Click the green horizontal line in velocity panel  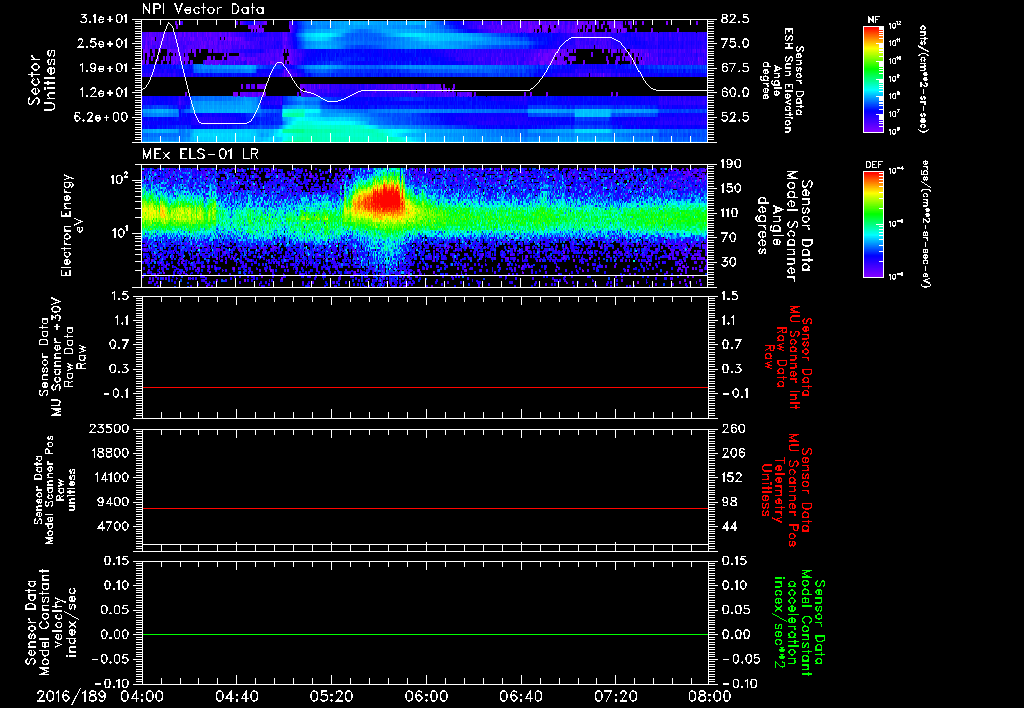tap(425, 634)
